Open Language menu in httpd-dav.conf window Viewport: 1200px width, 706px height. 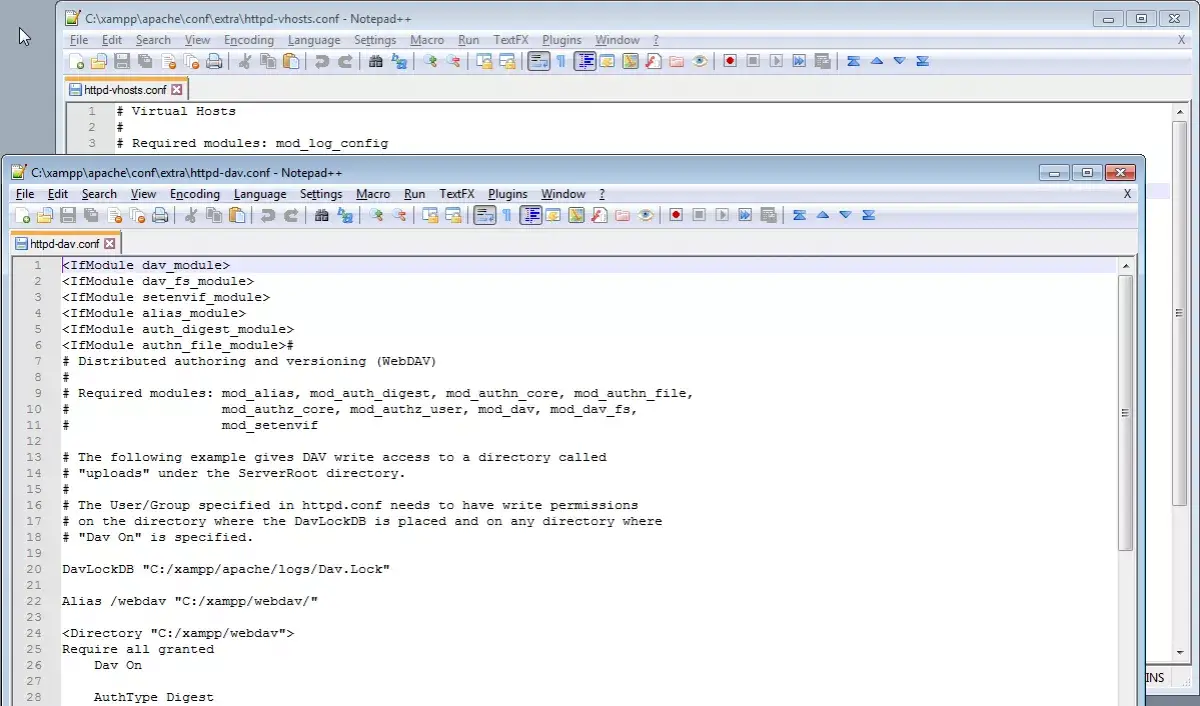(260, 194)
